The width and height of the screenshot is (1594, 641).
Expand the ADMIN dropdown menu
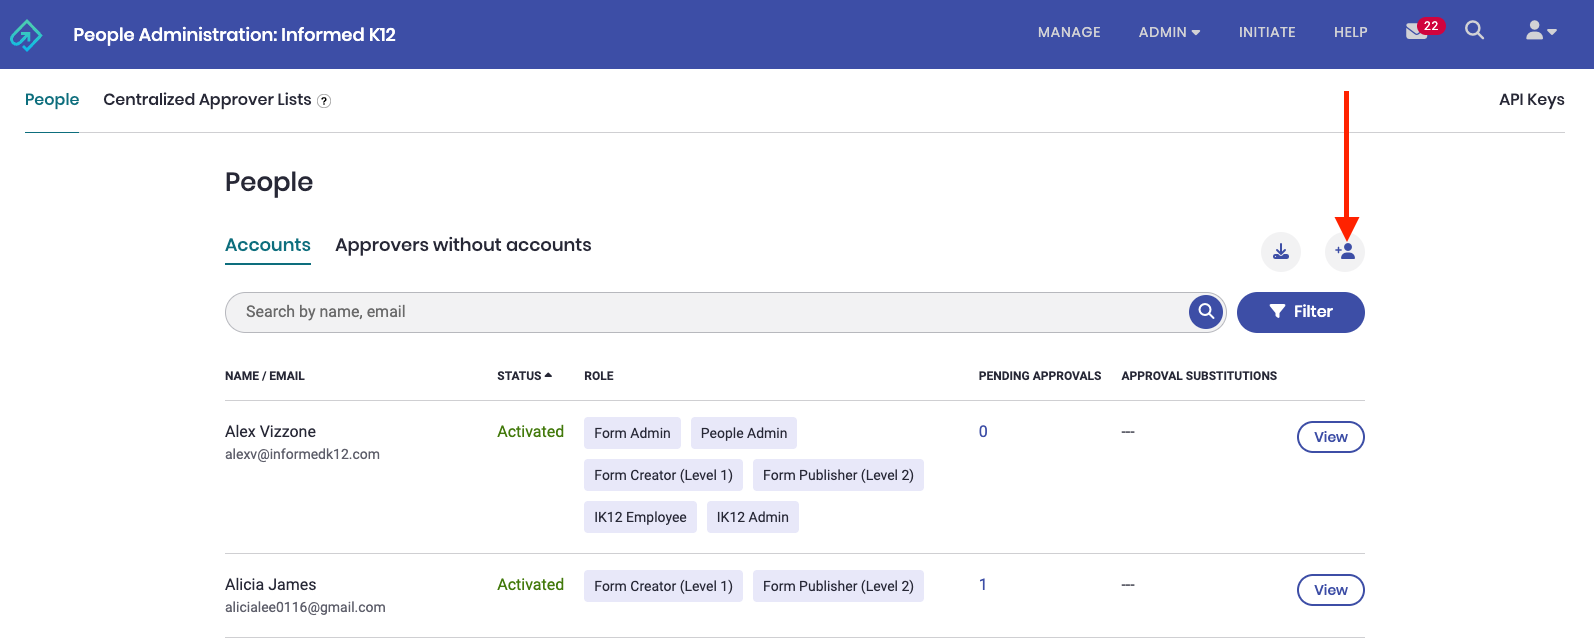point(1168,33)
